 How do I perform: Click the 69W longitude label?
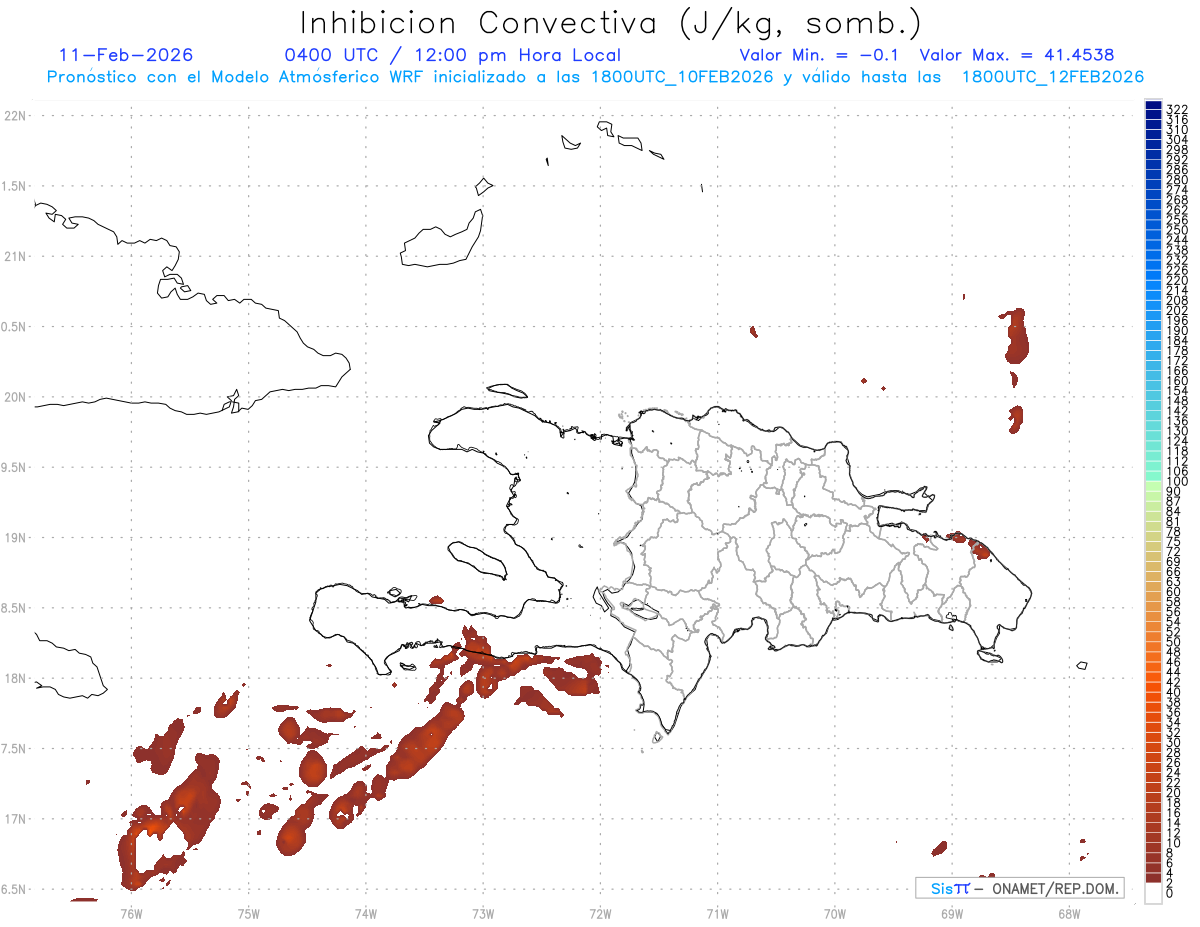pyautogui.click(x=952, y=913)
